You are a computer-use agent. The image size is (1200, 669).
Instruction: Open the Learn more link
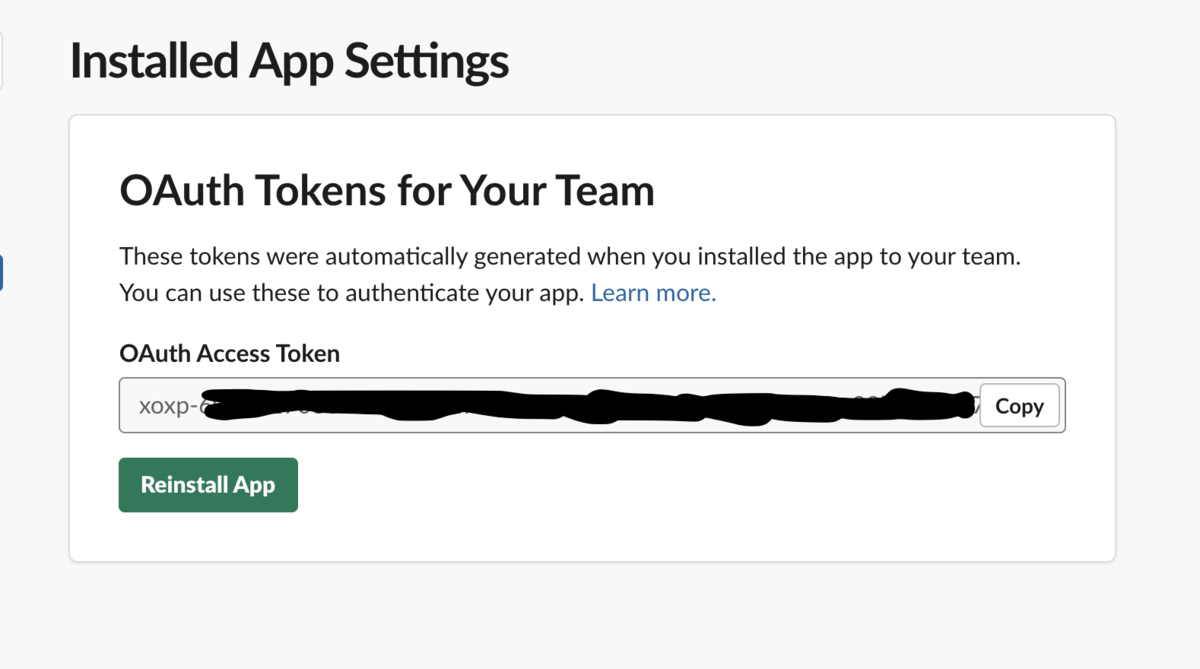click(653, 293)
